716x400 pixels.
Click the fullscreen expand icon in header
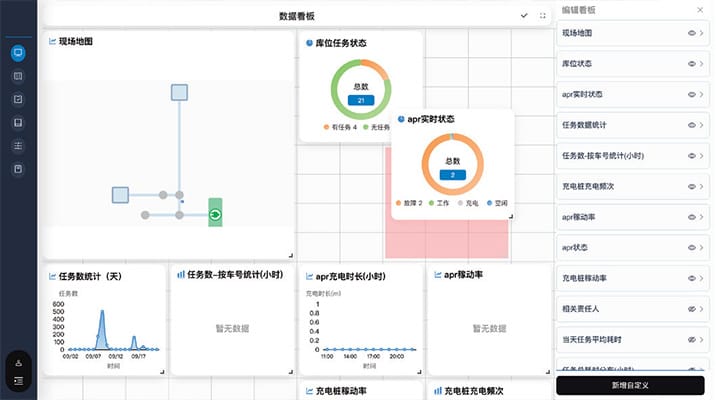[543, 16]
